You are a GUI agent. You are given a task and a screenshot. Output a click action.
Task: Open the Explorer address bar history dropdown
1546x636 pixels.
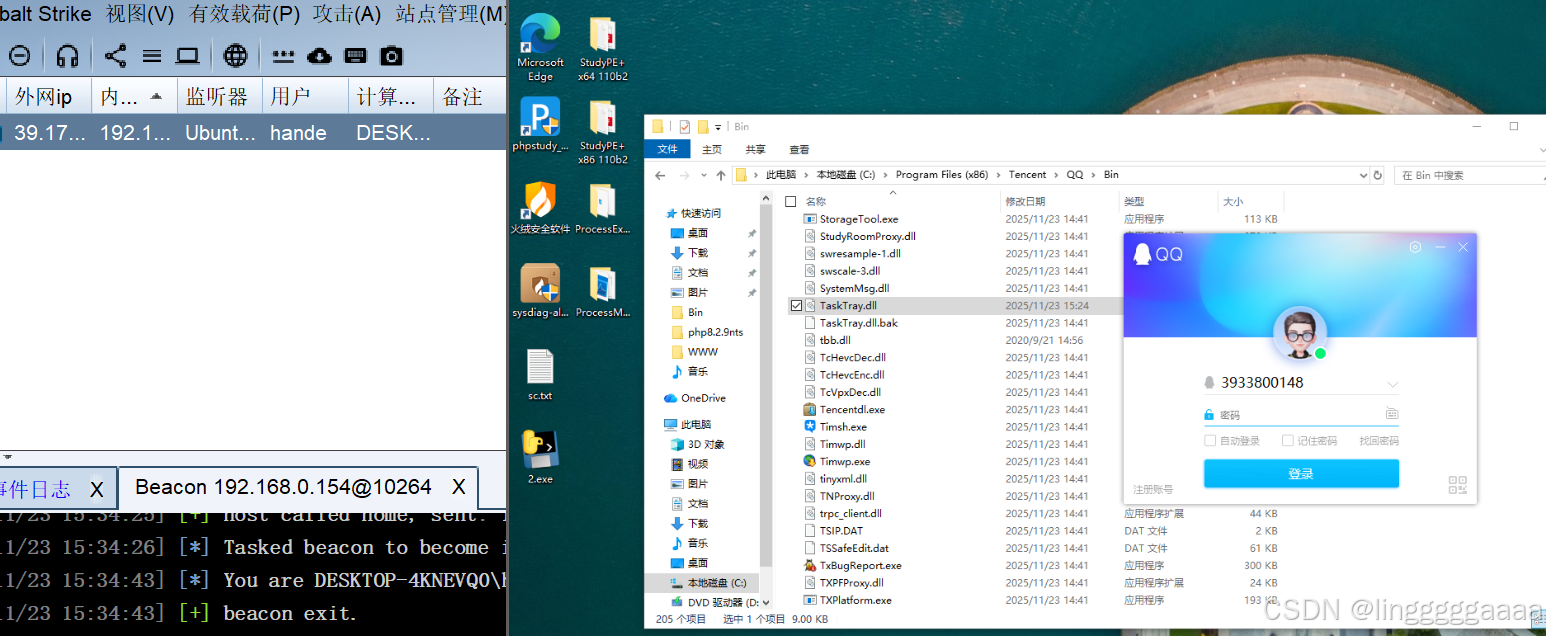[1363, 175]
